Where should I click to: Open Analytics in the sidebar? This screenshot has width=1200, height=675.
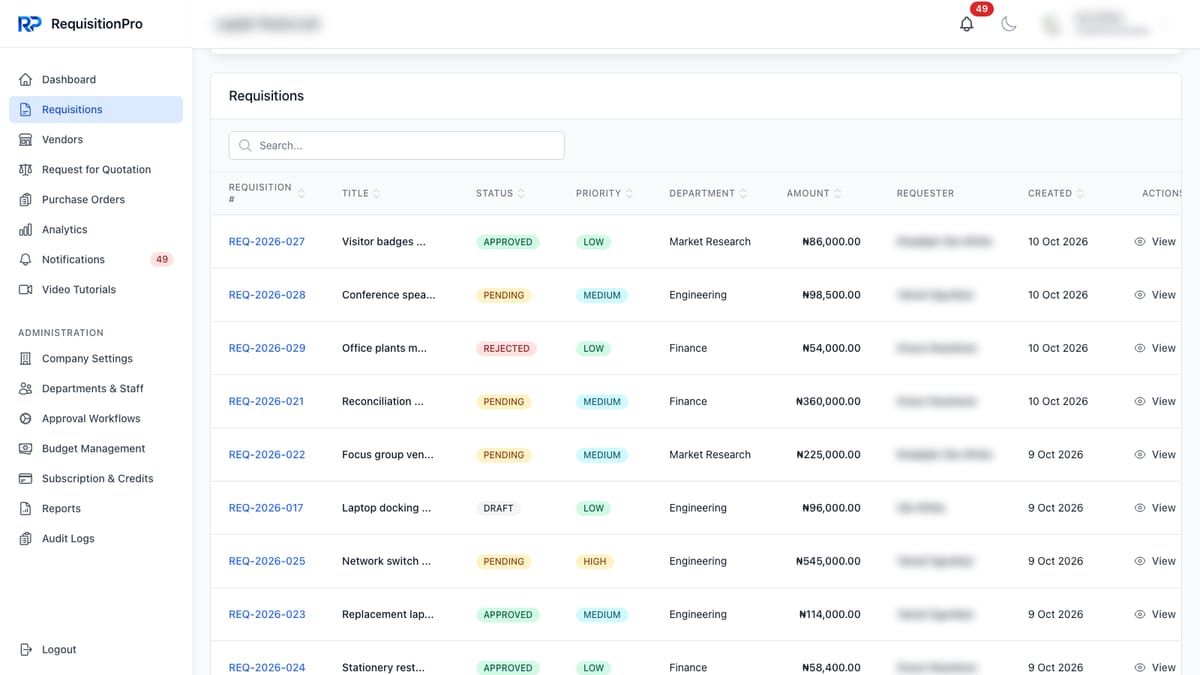coord(96,230)
